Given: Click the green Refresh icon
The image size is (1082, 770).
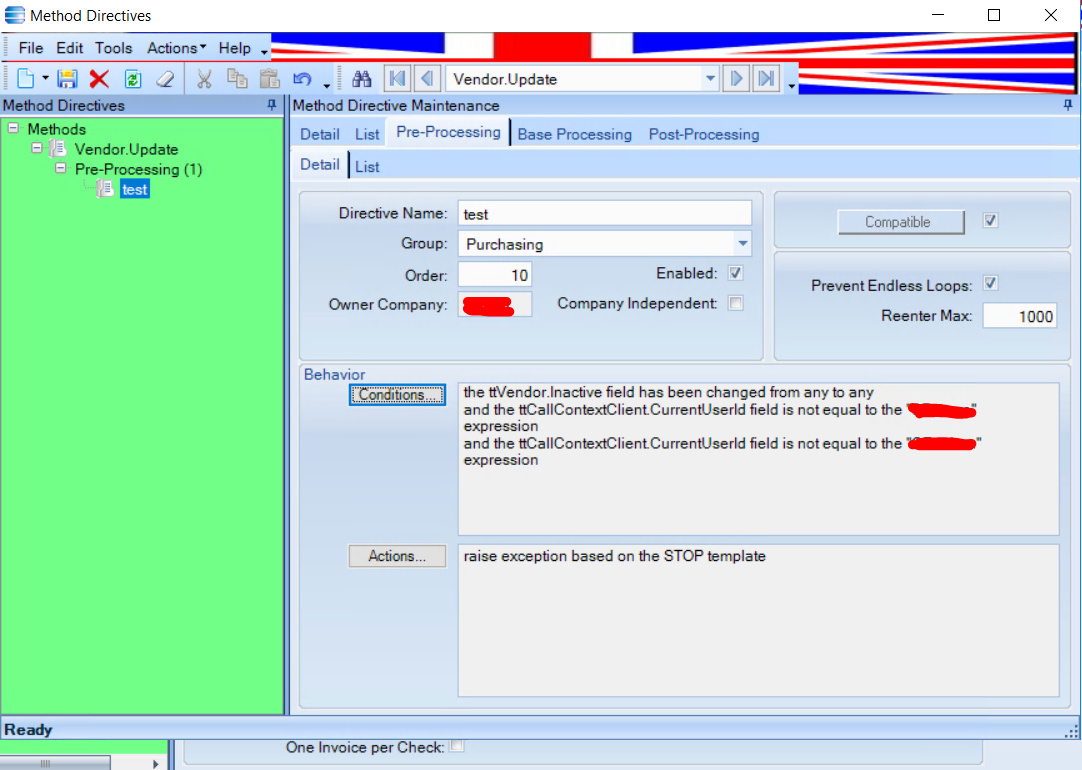Looking at the screenshot, I should coord(133,79).
